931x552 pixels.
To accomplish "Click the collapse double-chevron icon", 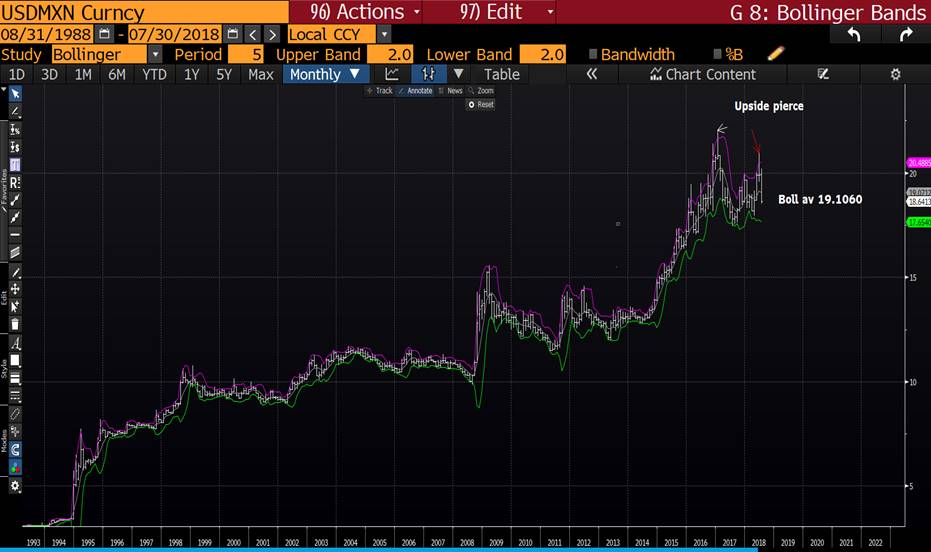I will [x=592, y=74].
